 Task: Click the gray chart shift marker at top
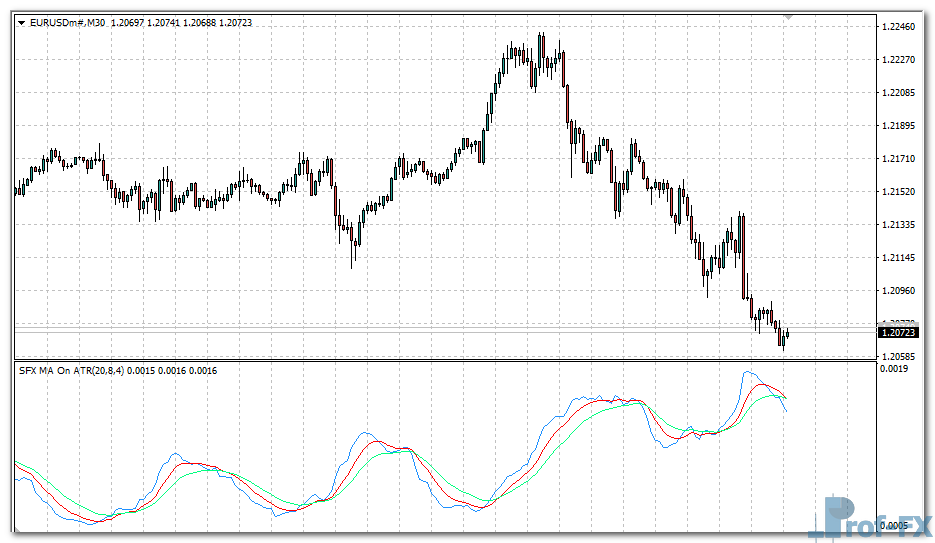[789, 17]
